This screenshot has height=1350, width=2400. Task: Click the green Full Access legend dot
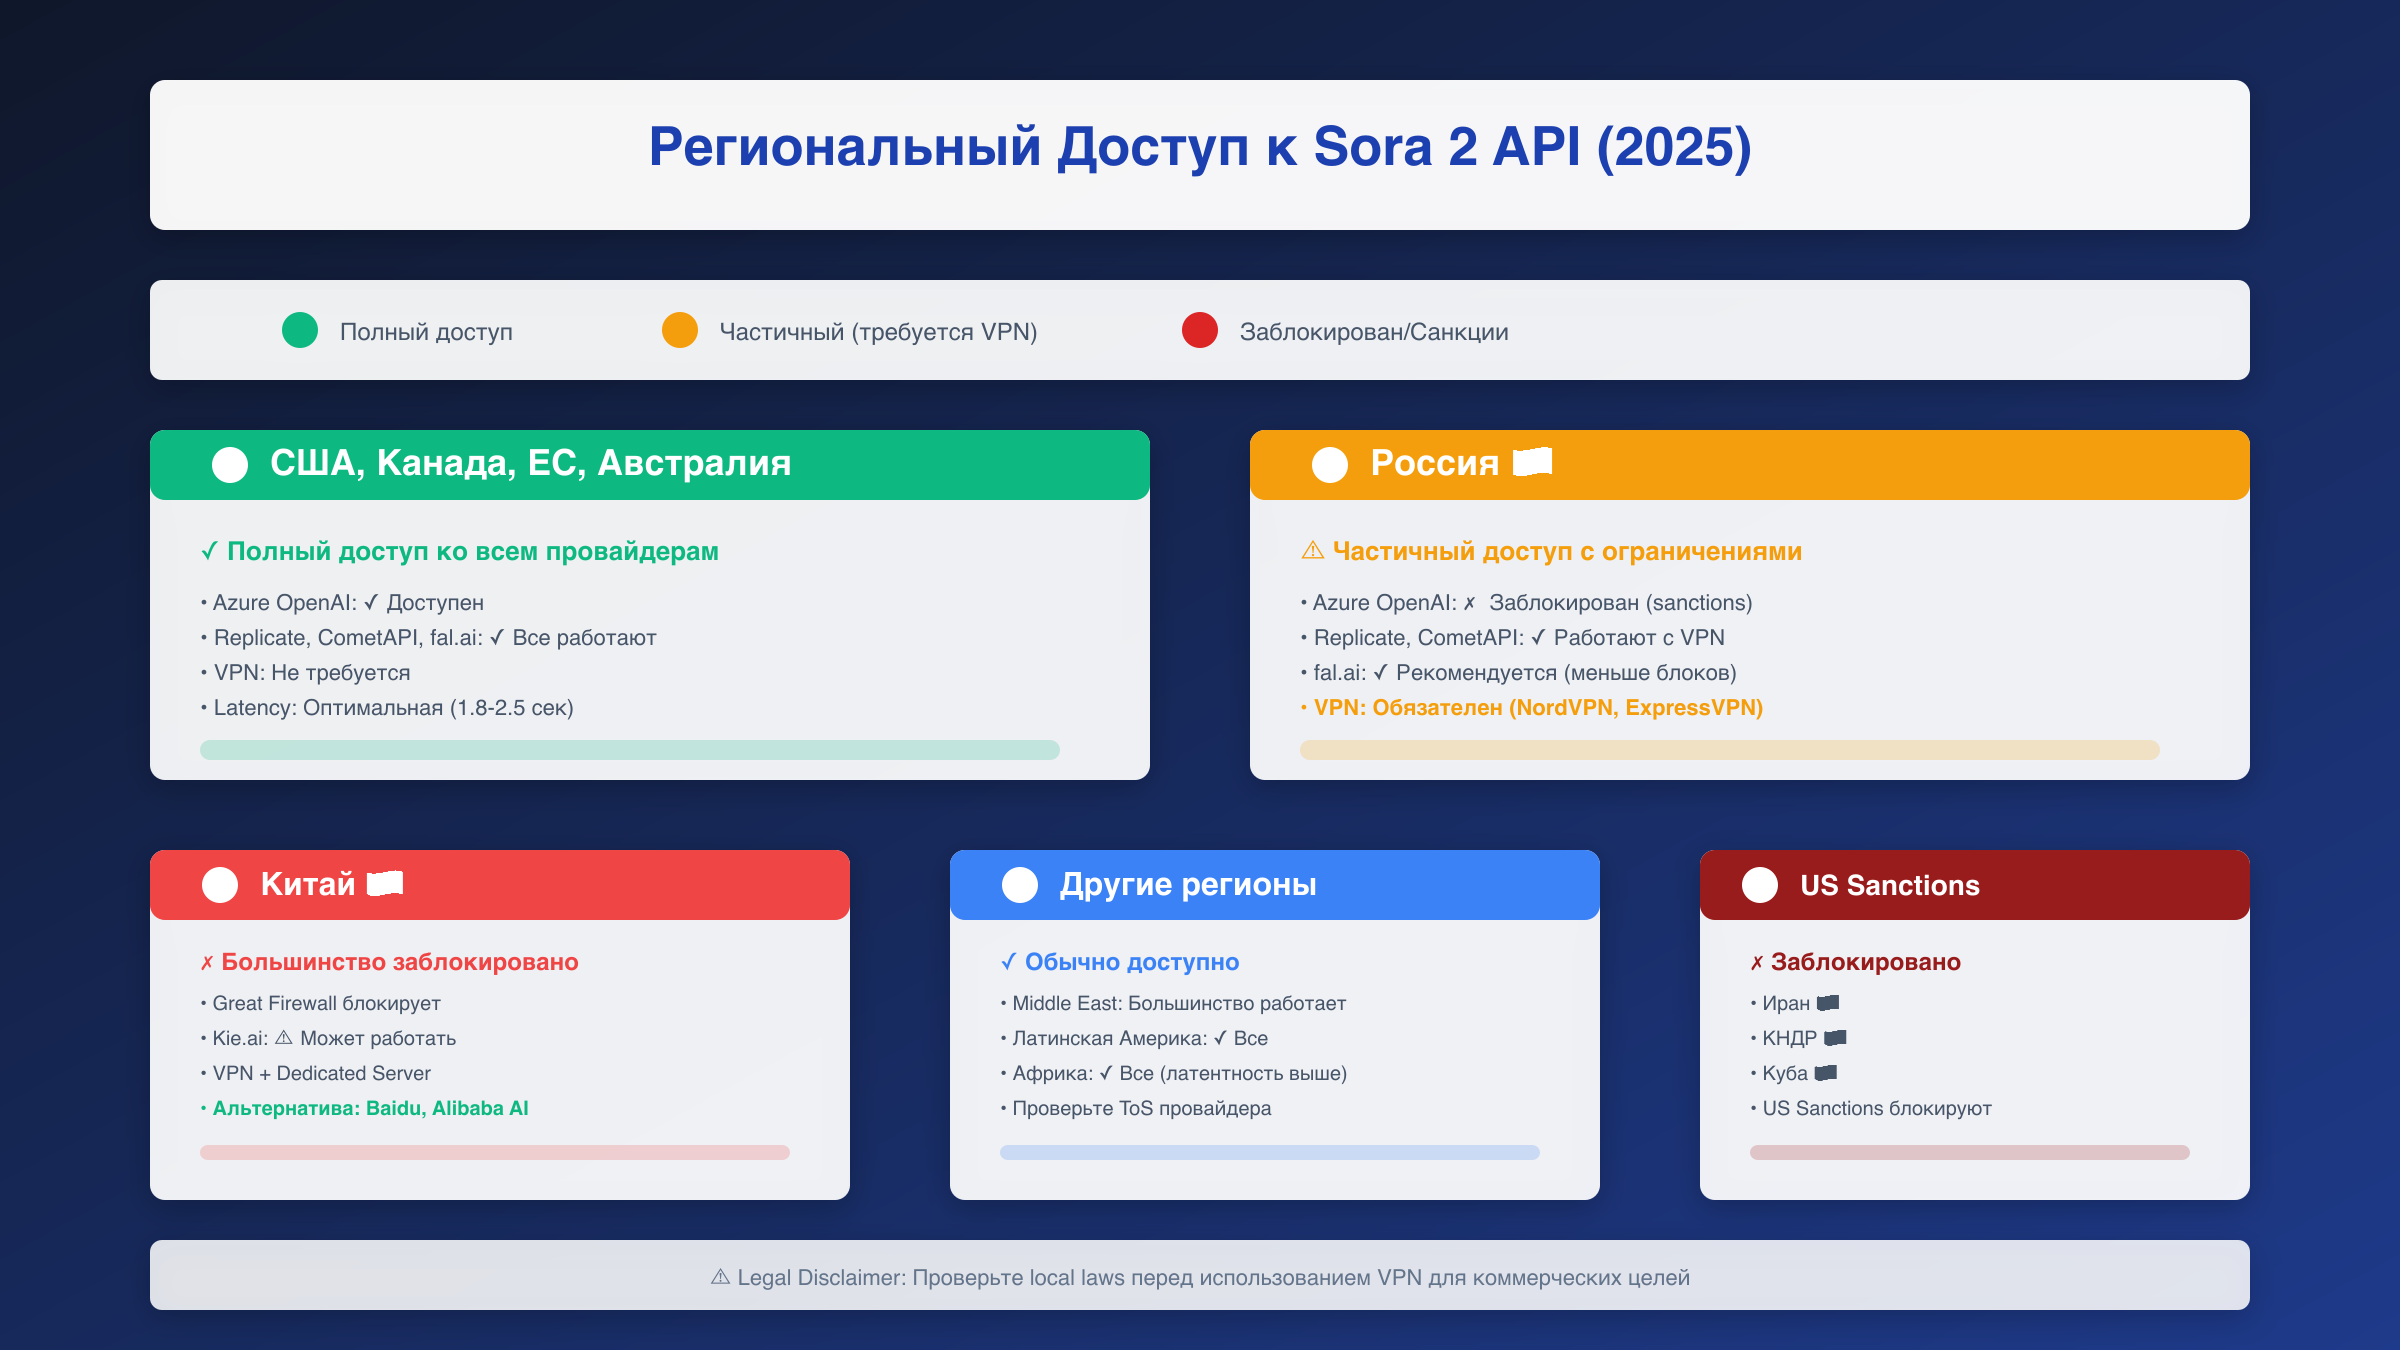point(300,330)
